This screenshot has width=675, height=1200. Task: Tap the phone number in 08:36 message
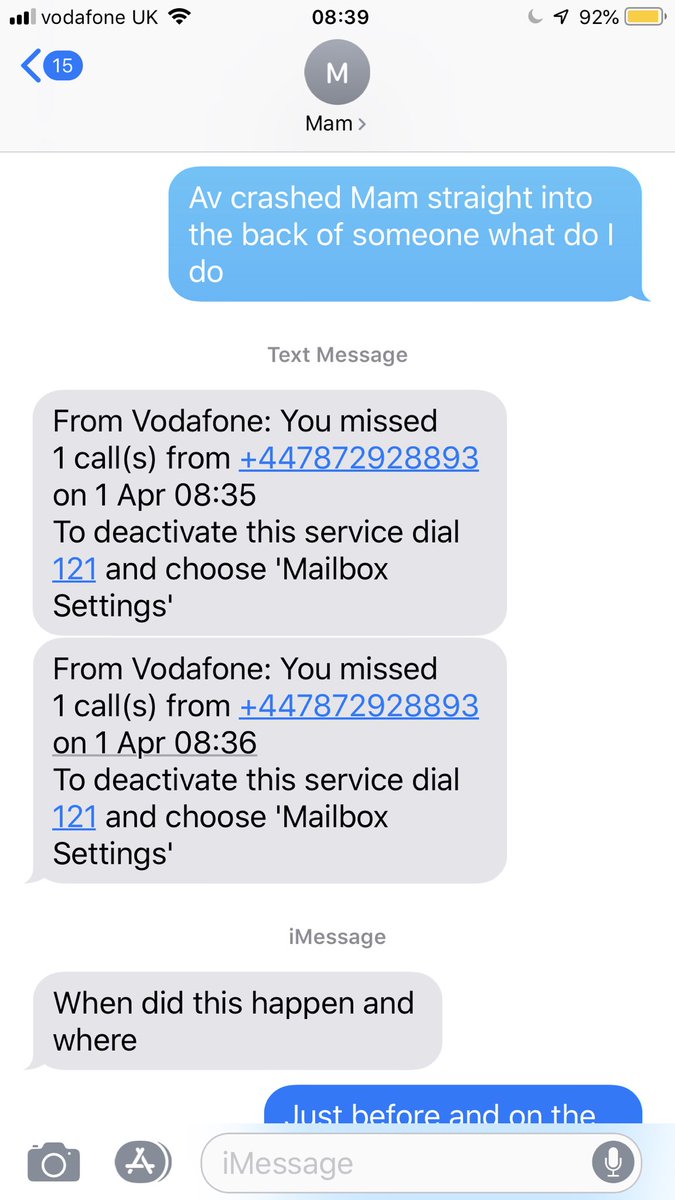point(359,706)
